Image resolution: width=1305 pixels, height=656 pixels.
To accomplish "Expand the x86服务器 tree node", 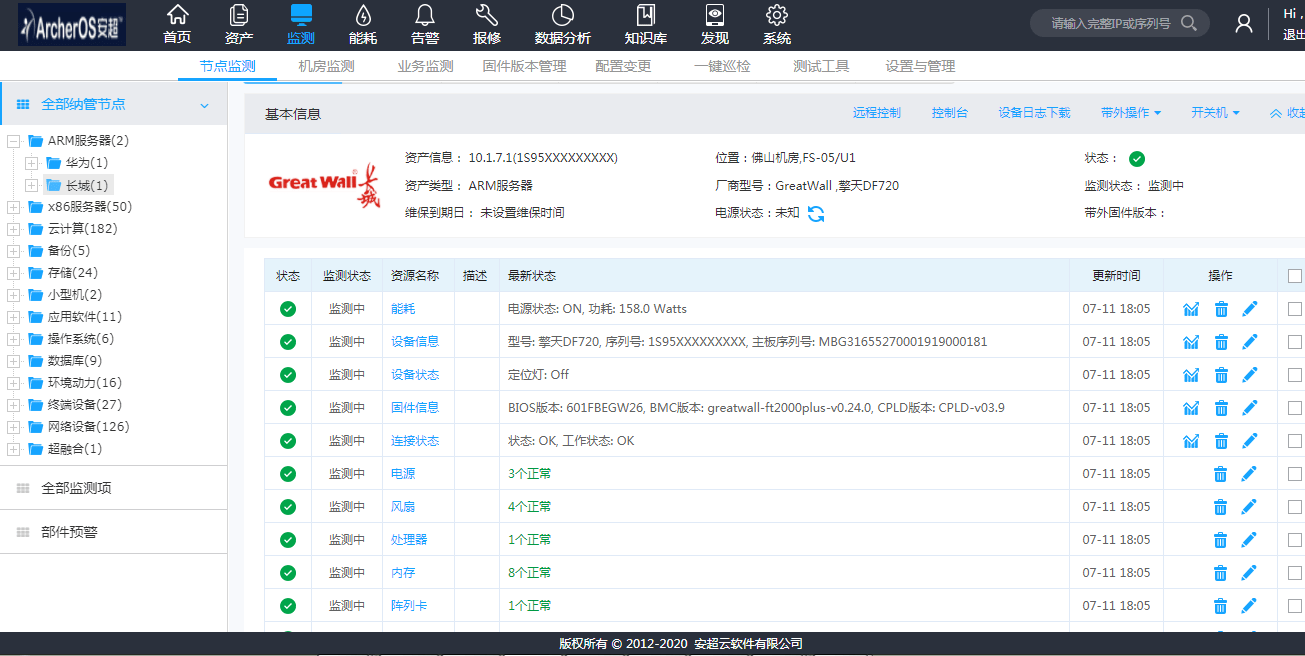I will coord(16,206).
